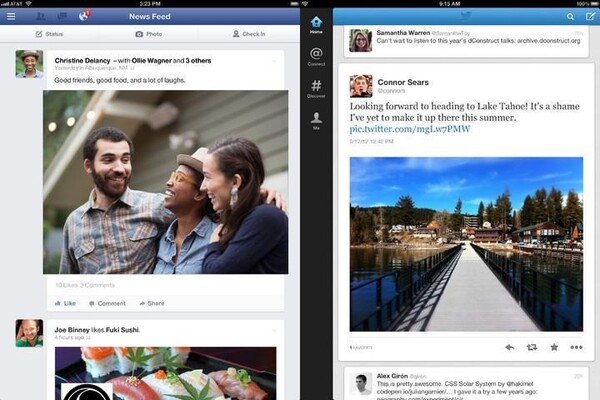Open Facebook friend requests icon
The width and height of the screenshot is (600, 400).
(41, 16)
